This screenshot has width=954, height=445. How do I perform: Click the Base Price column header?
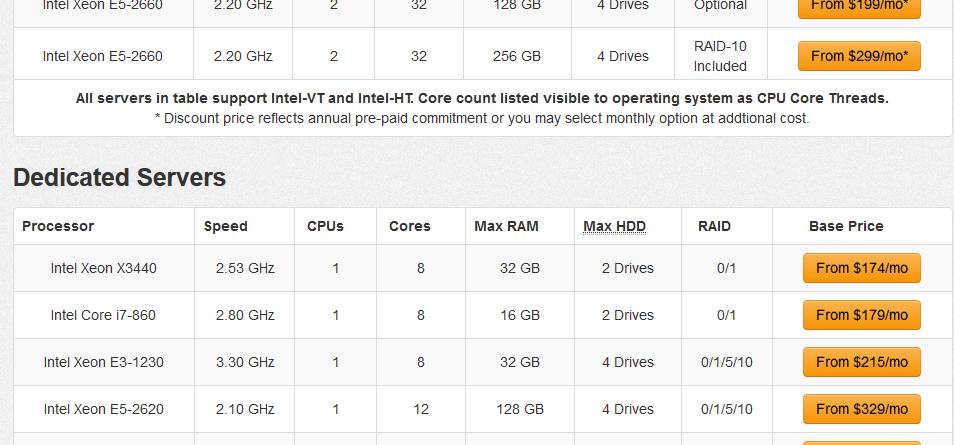pos(846,226)
